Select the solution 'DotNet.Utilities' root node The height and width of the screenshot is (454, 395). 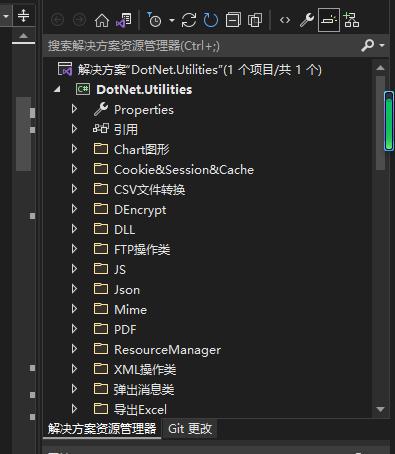[x=200, y=70]
